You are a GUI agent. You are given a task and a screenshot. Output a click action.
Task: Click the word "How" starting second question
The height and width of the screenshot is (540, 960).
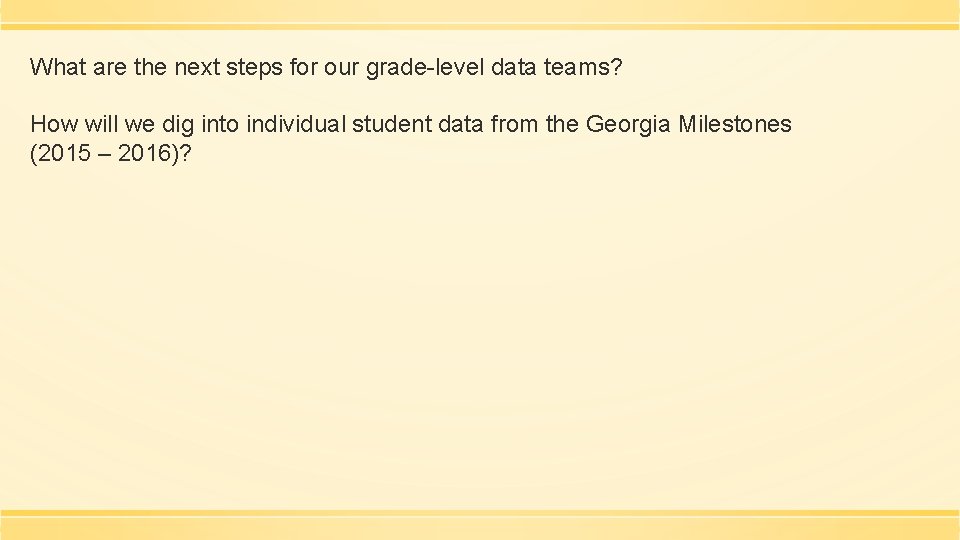coord(52,125)
